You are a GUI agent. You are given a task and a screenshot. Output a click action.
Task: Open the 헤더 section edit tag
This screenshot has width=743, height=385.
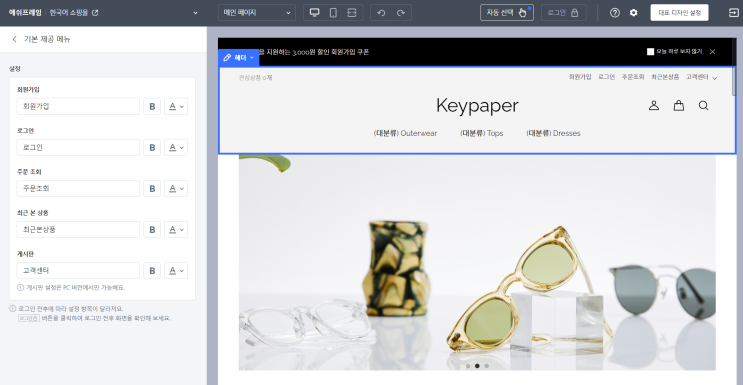coord(239,57)
